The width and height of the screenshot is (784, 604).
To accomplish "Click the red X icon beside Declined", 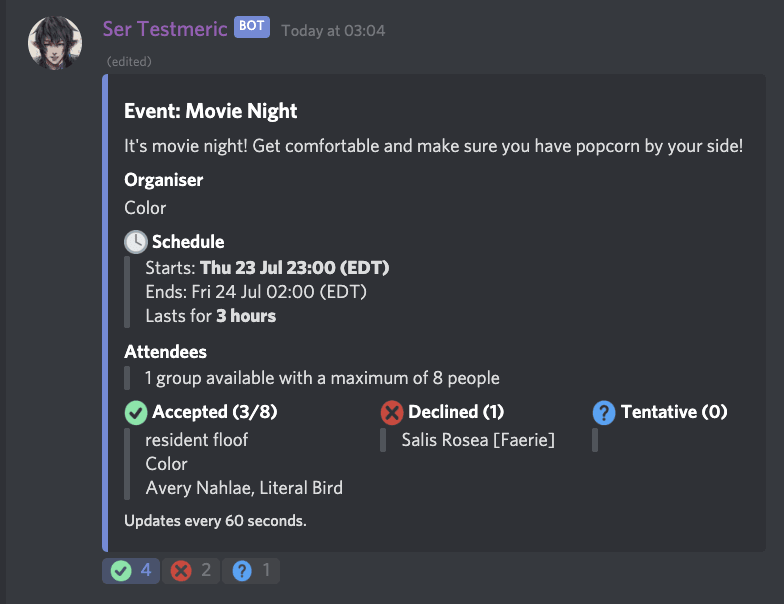I will tap(392, 412).
